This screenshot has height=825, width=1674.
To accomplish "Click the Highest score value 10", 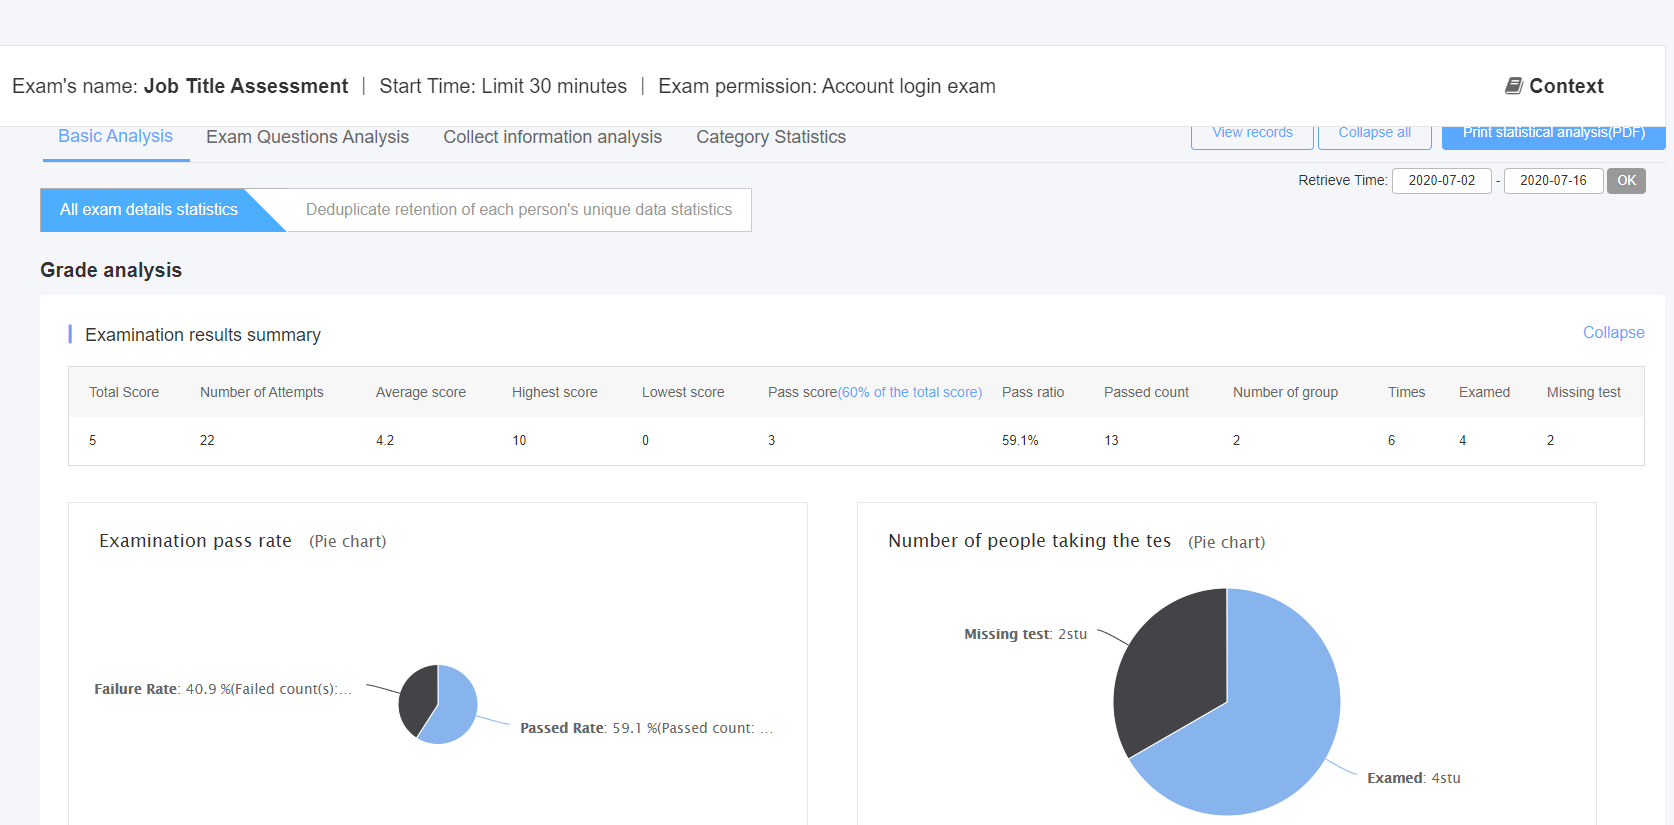I will 519,441.
